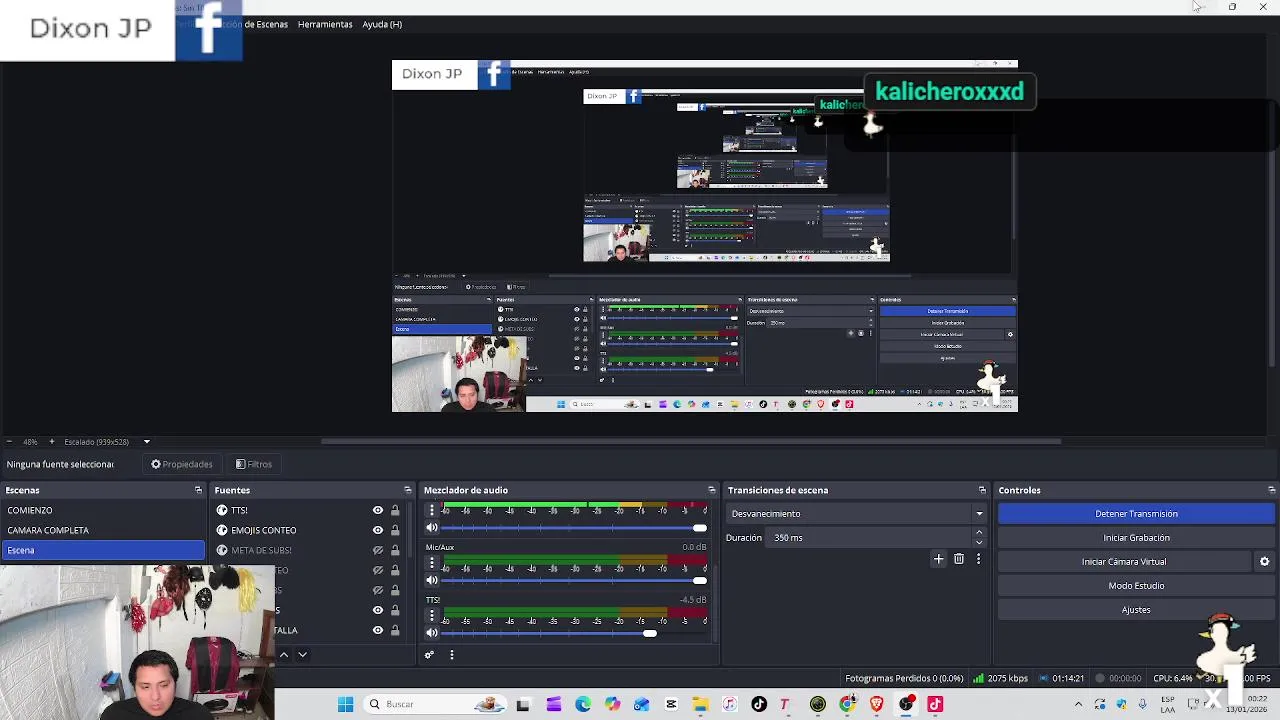This screenshot has height=720, width=1280.
Task: Open Microsoft Edge from the taskbar
Action: pos(583,704)
